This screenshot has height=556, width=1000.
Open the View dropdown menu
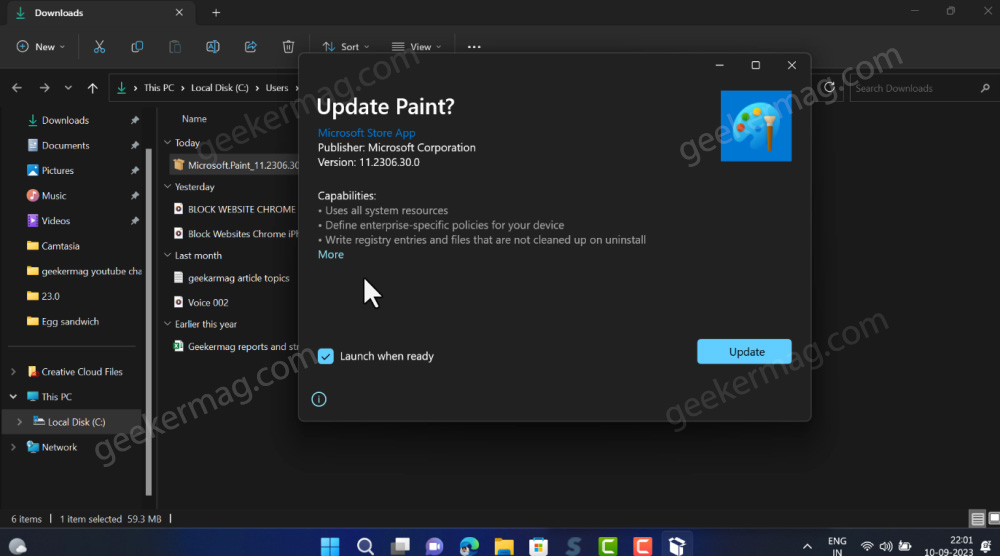[x=416, y=47]
